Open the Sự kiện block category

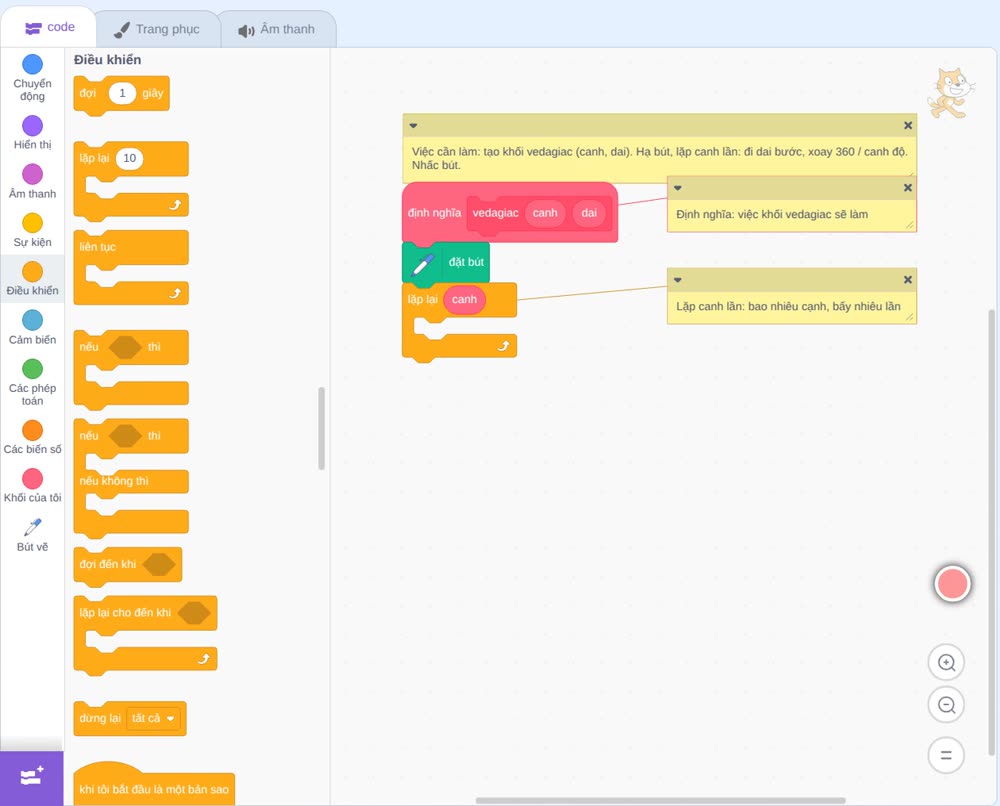(33, 230)
